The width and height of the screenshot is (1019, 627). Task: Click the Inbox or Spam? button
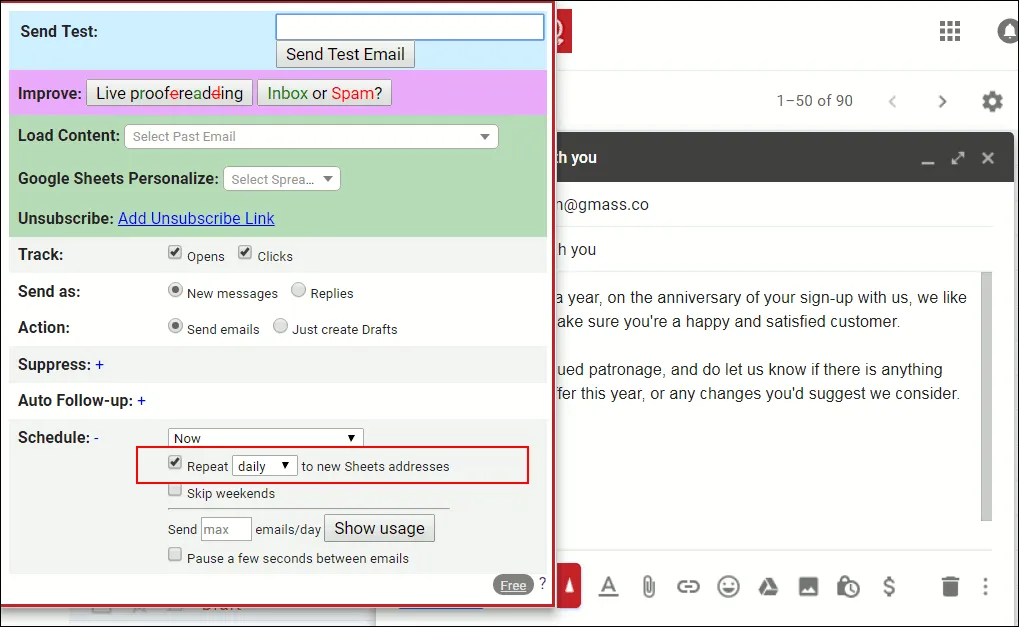324,93
